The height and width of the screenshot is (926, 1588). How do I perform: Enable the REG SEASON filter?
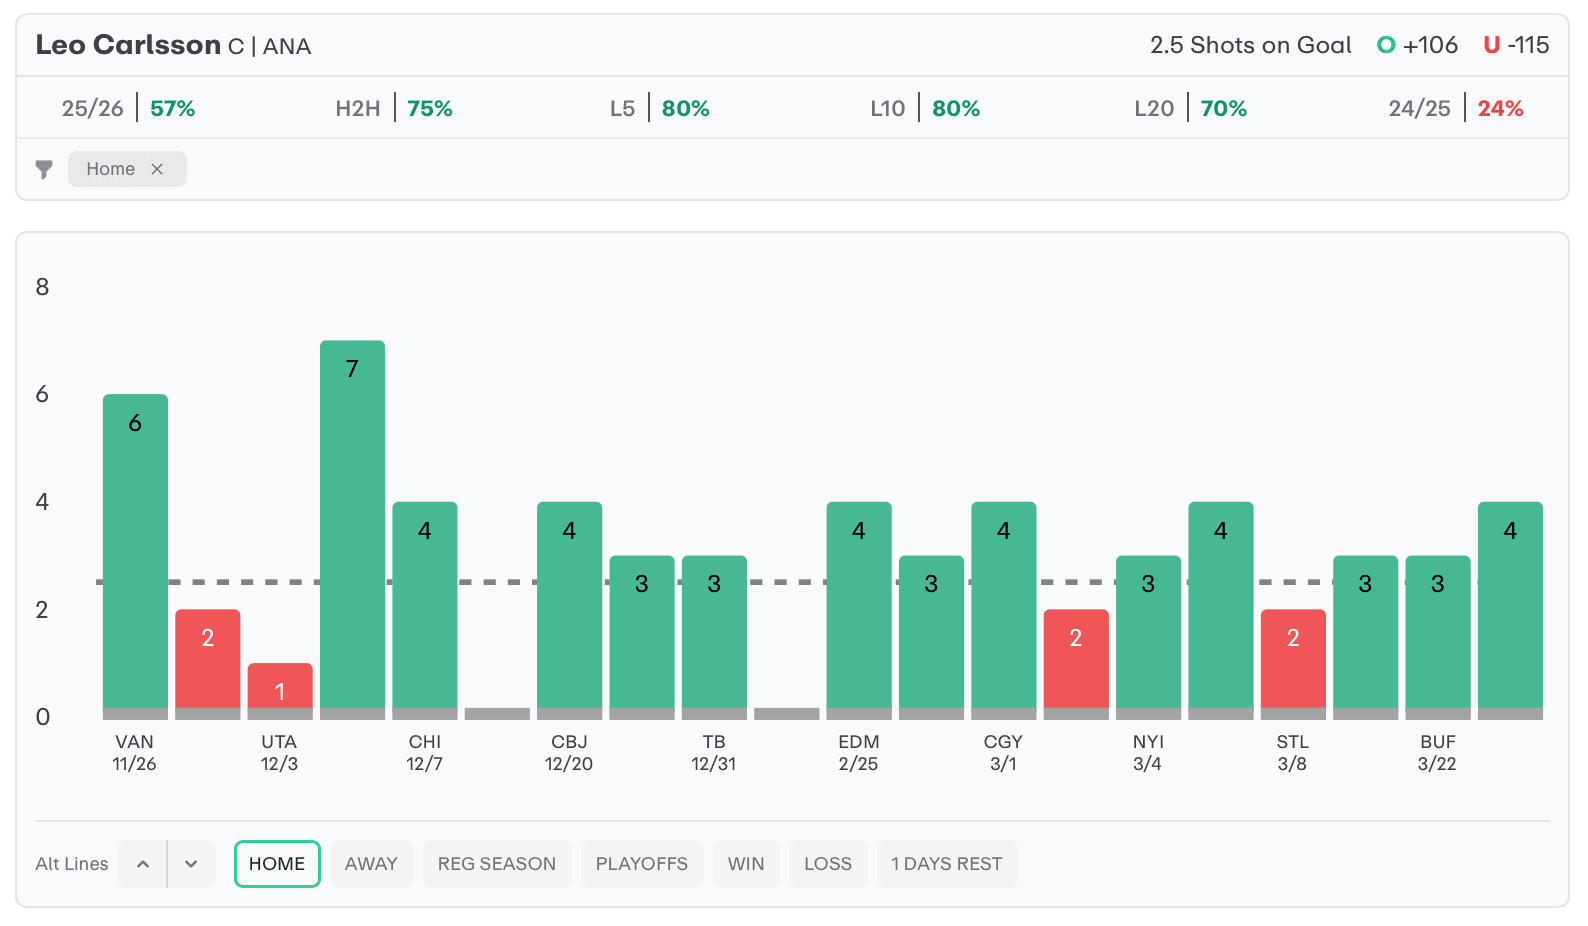[x=496, y=864]
